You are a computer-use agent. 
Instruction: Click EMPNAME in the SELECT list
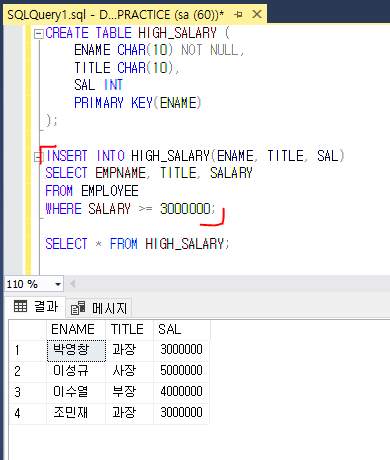click(120, 173)
